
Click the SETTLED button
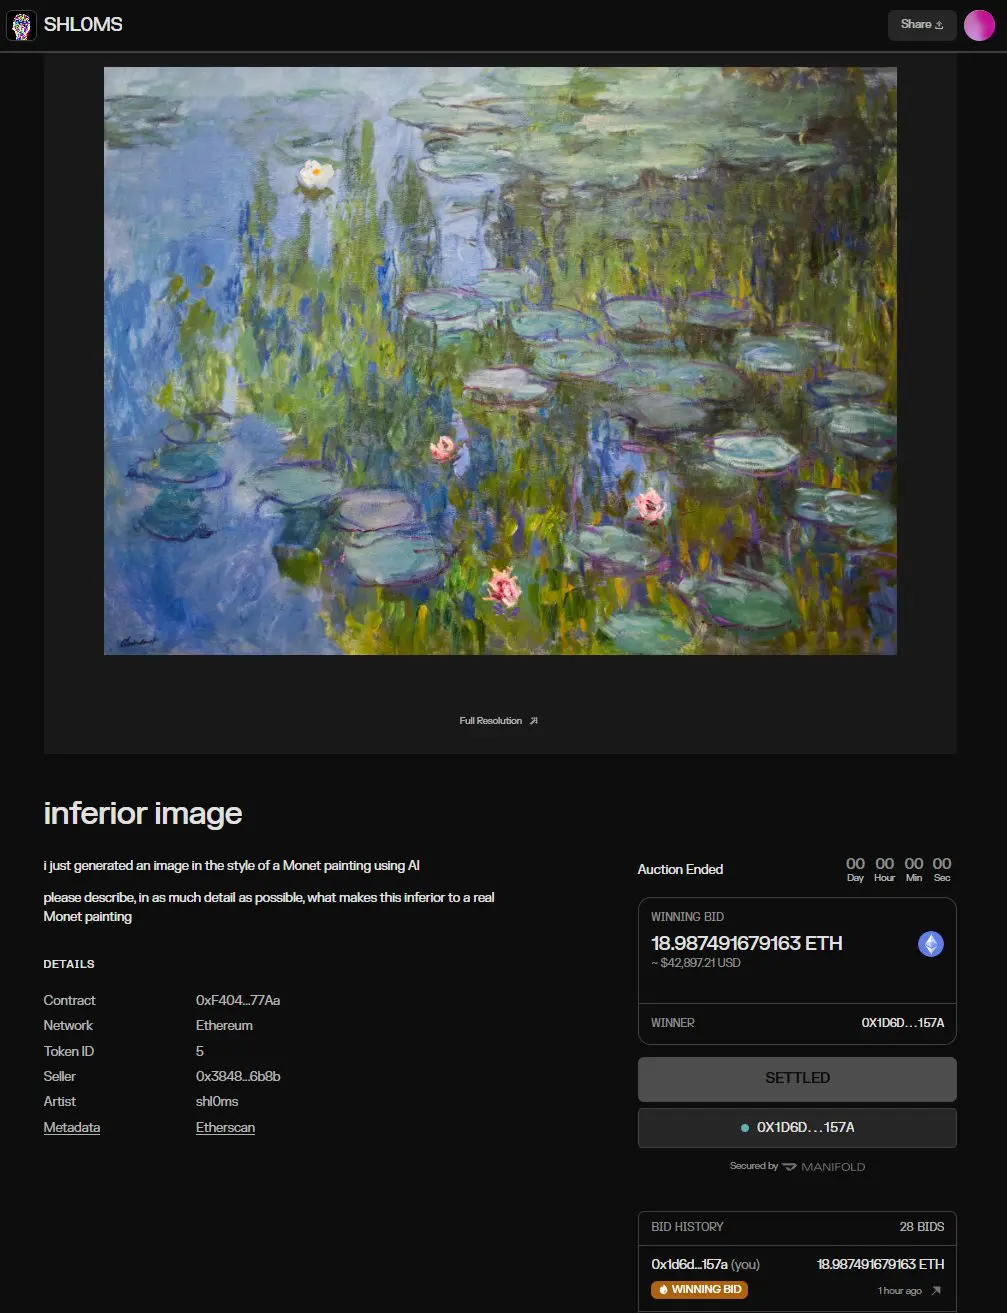(x=797, y=1078)
